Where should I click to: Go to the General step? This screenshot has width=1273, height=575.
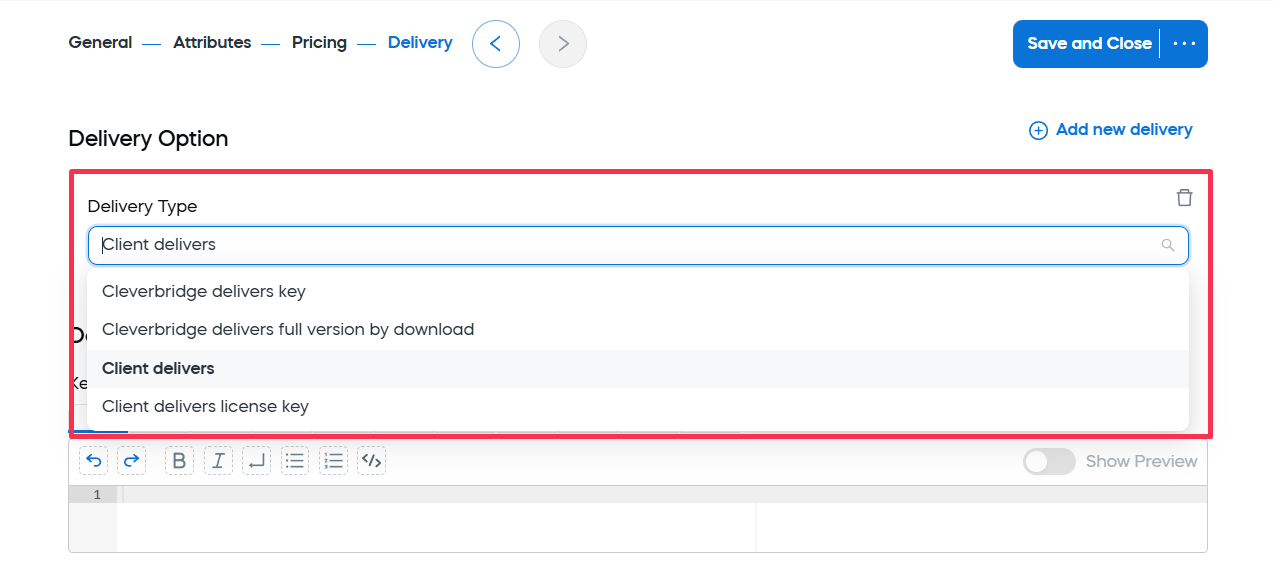tap(100, 43)
